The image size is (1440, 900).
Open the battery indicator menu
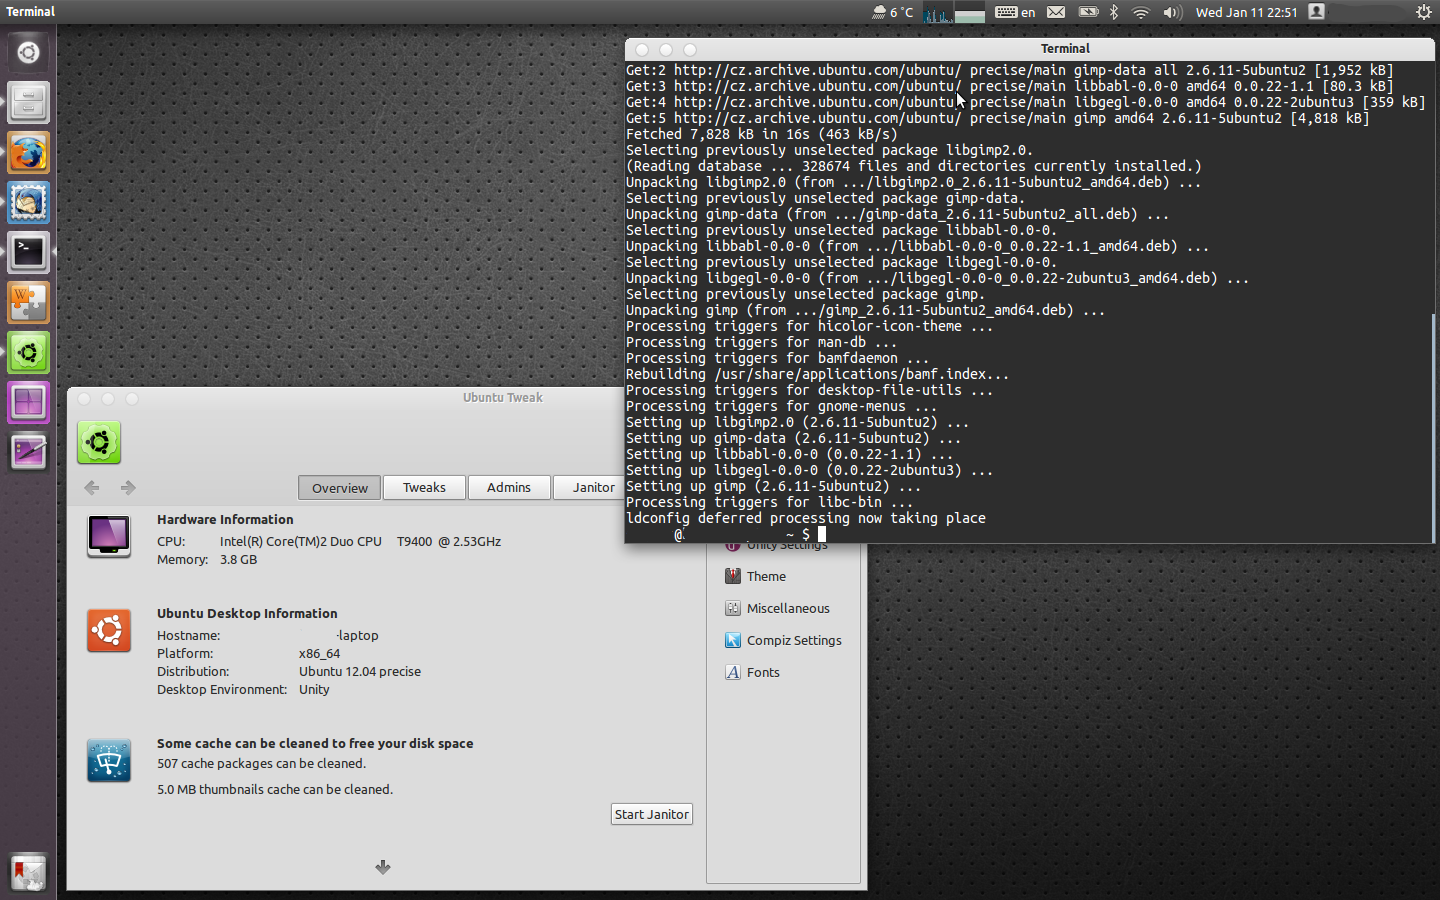tap(1088, 12)
